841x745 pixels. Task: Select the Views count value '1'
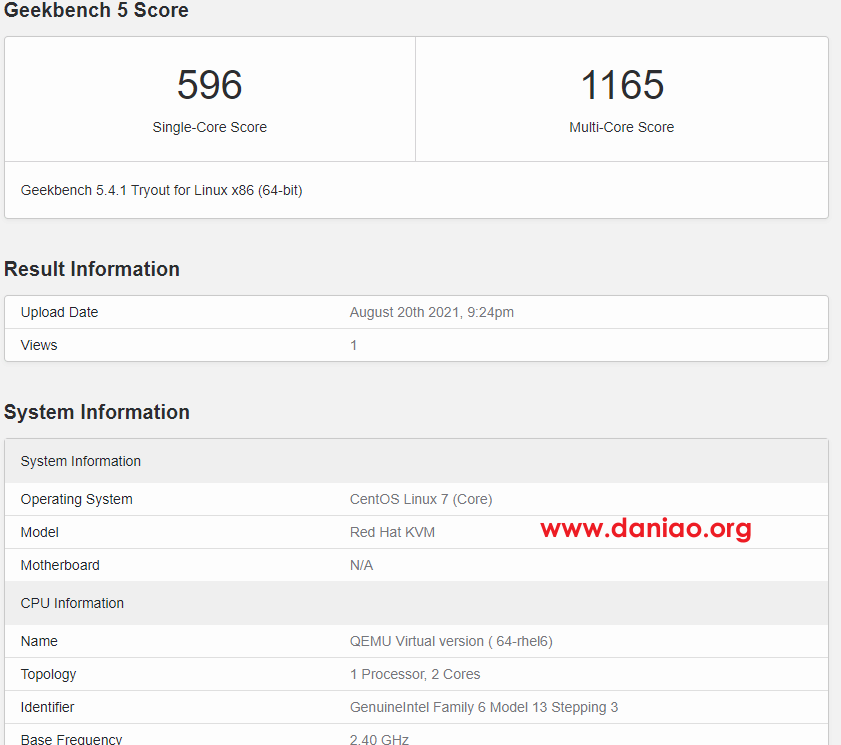coord(353,345)
